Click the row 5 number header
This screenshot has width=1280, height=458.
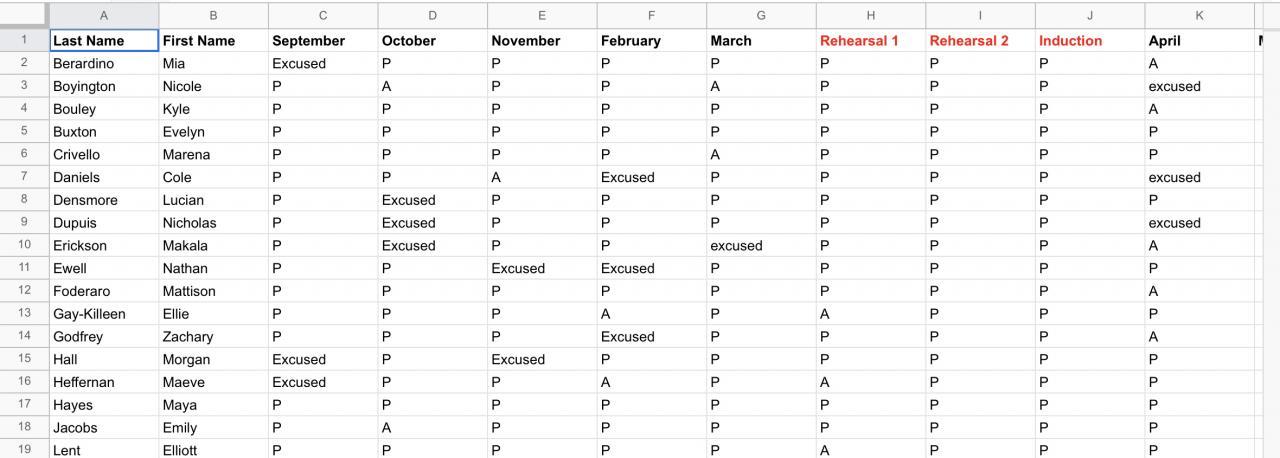click(24, 131)
